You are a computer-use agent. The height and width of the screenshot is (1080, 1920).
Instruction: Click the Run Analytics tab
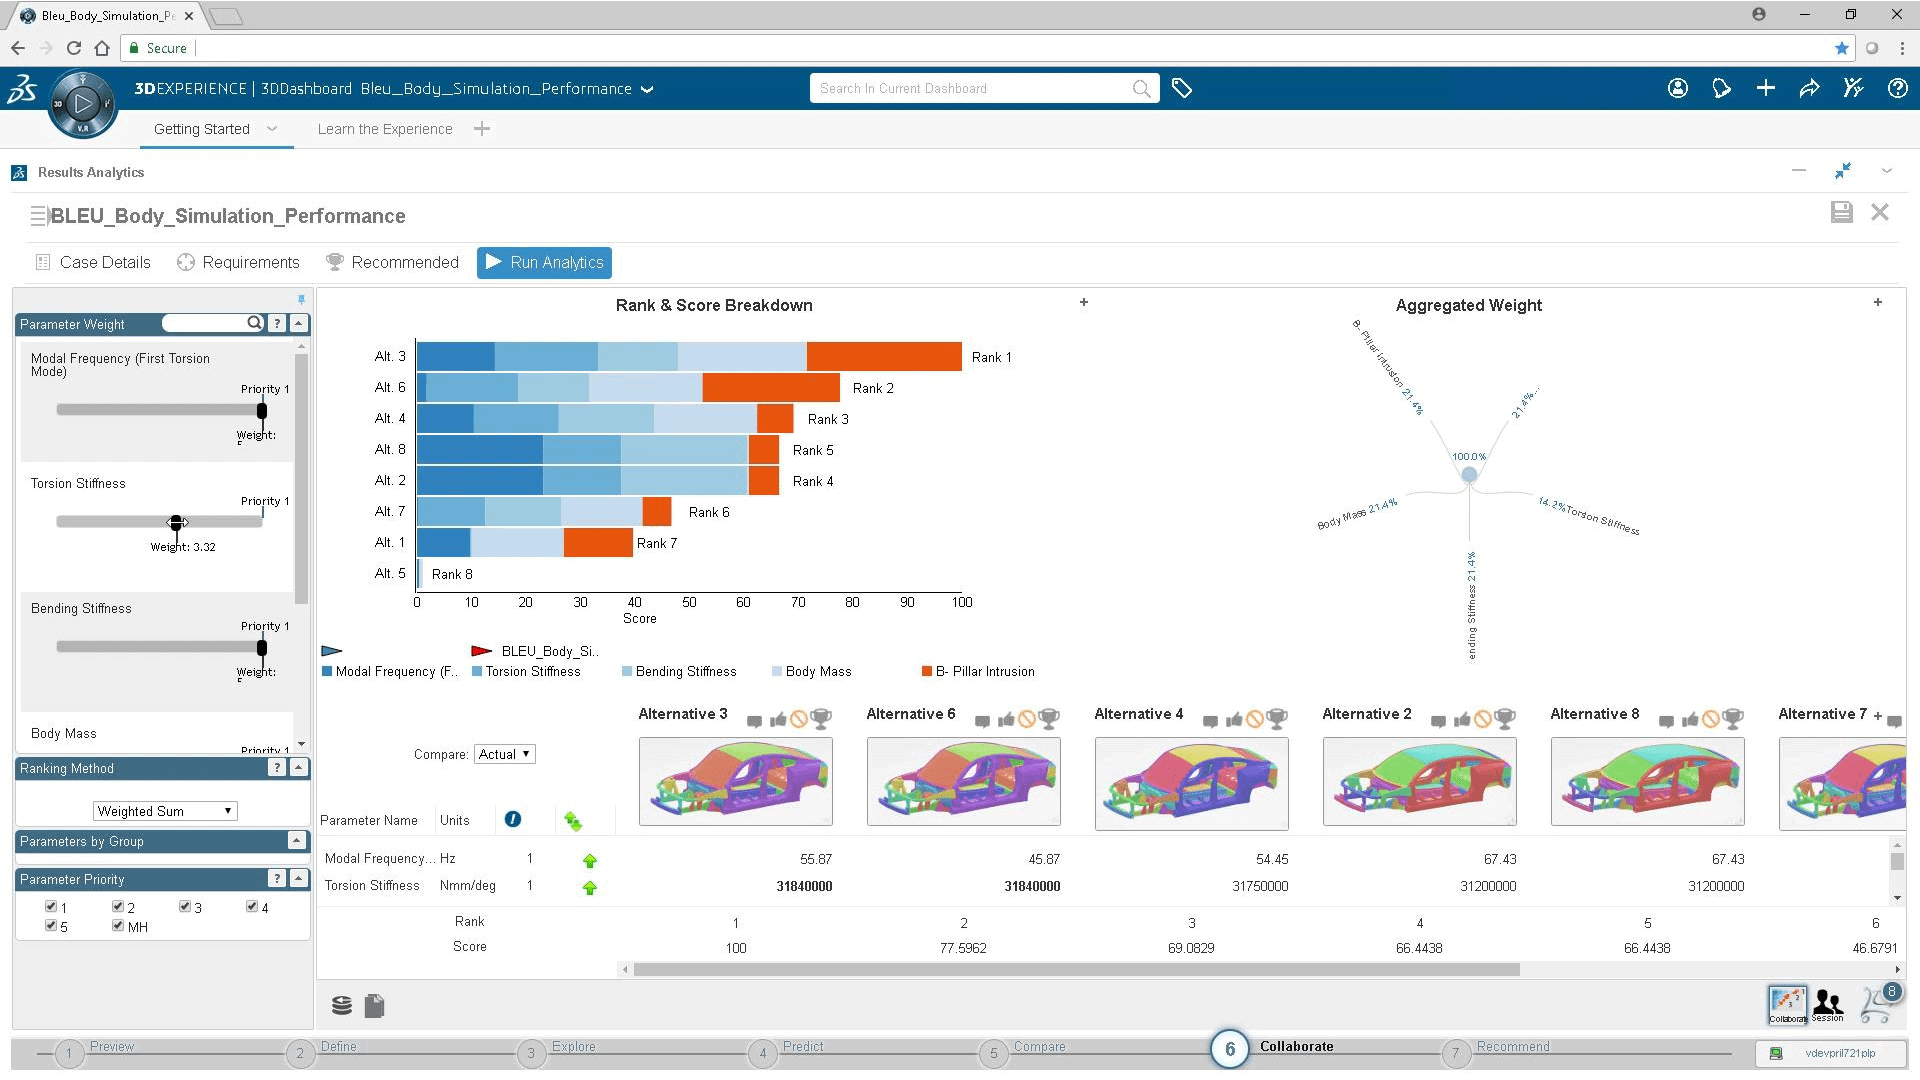543,261
